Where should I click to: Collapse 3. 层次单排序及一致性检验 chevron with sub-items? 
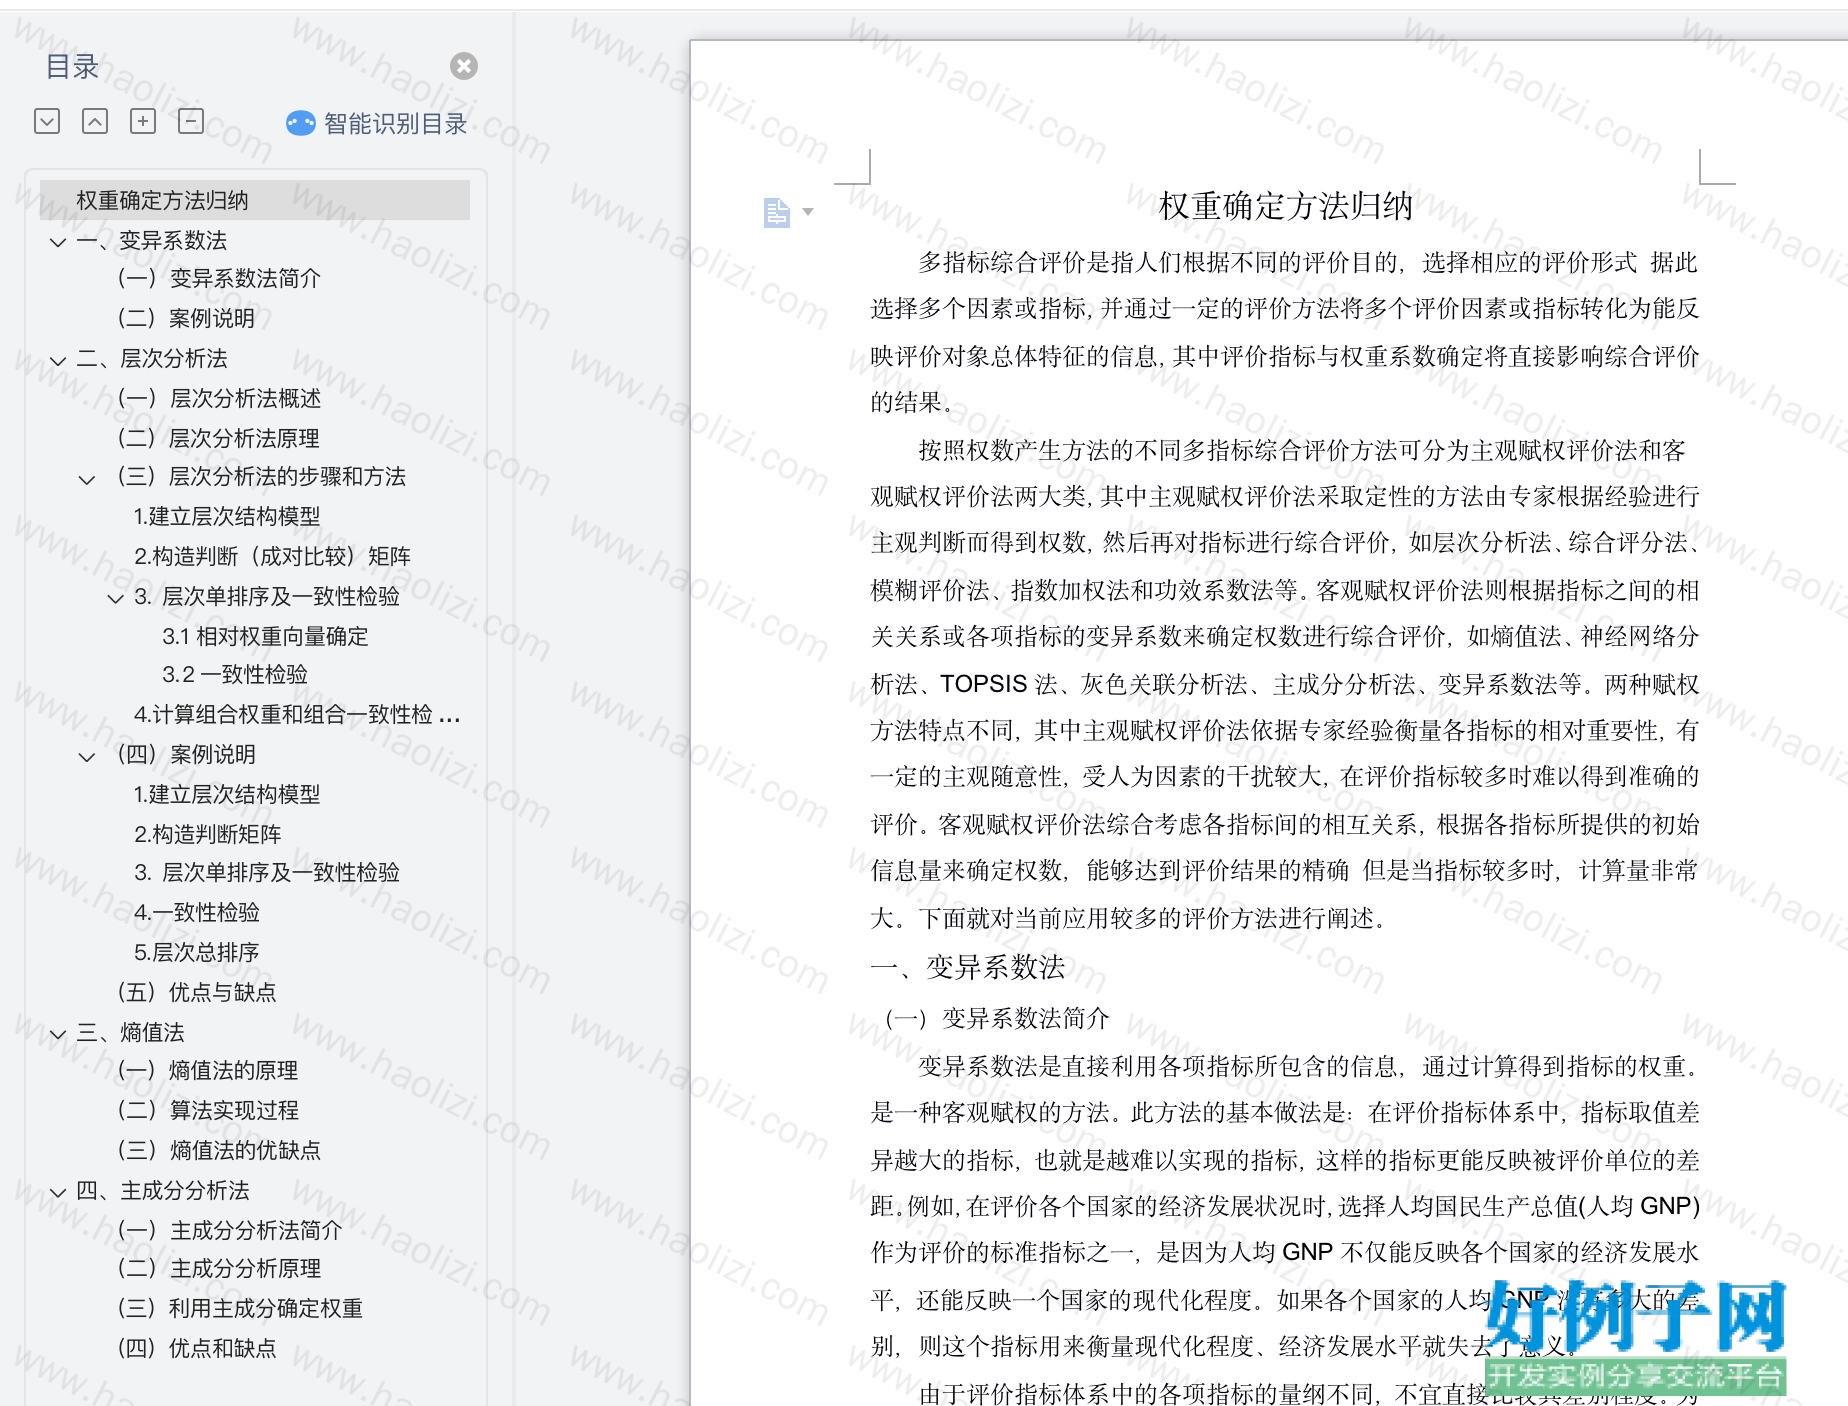click(x=116, y=598)
